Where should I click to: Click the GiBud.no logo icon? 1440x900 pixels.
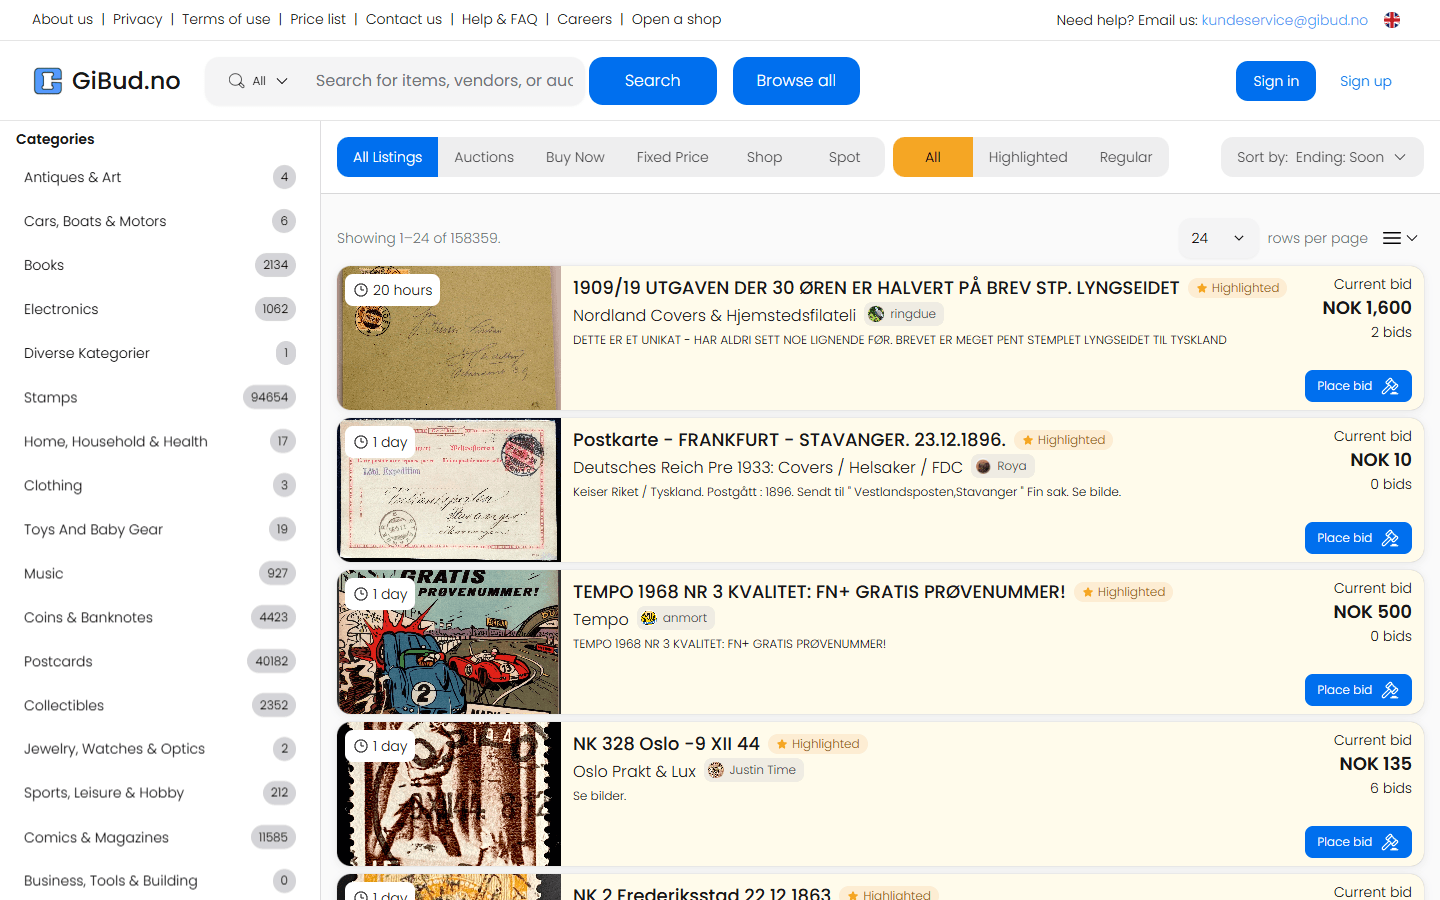(48, 81)
